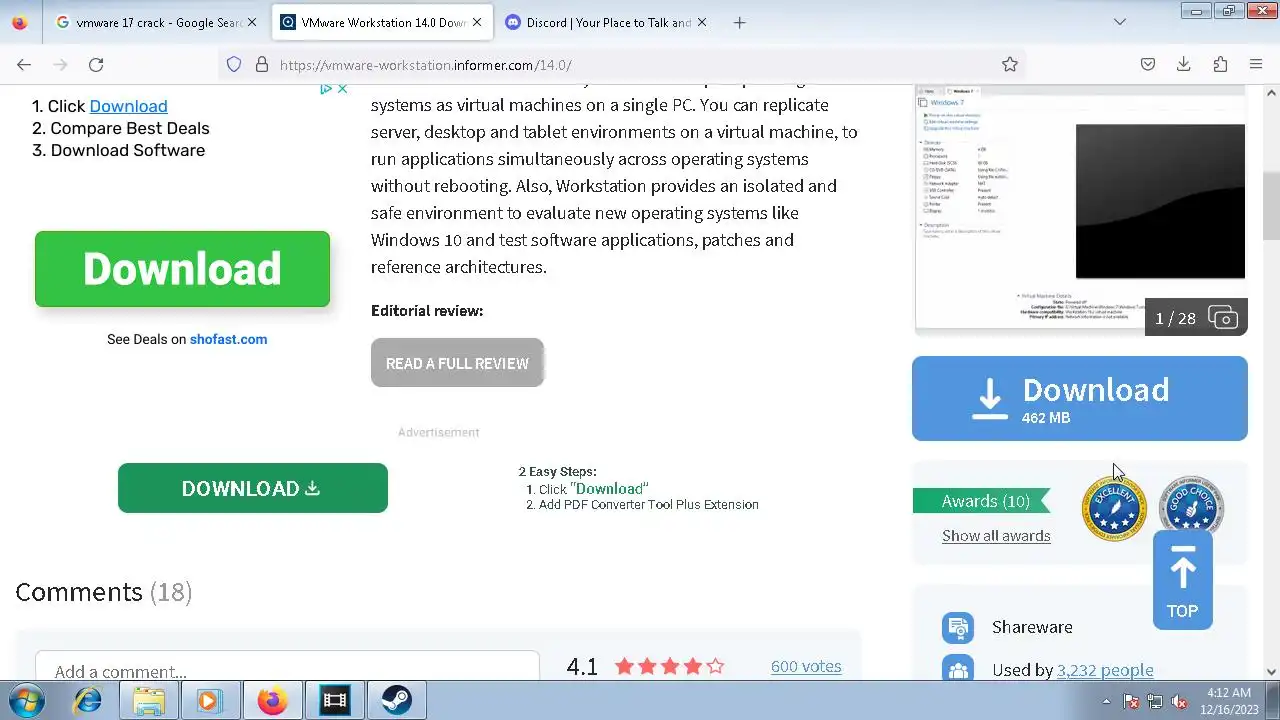Click the Awards (10) ribbon label
The width and height of the screenshot is (1280, 720).
982,501
